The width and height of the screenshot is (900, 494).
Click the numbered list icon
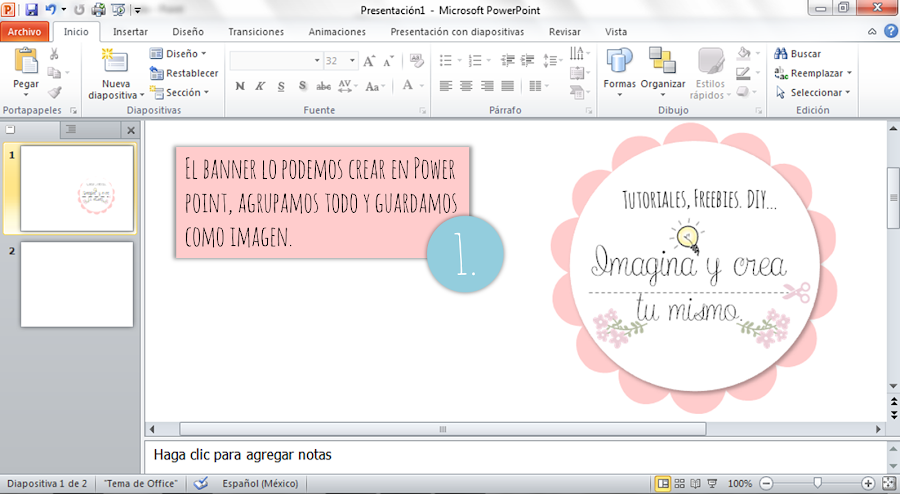(475, 60)
